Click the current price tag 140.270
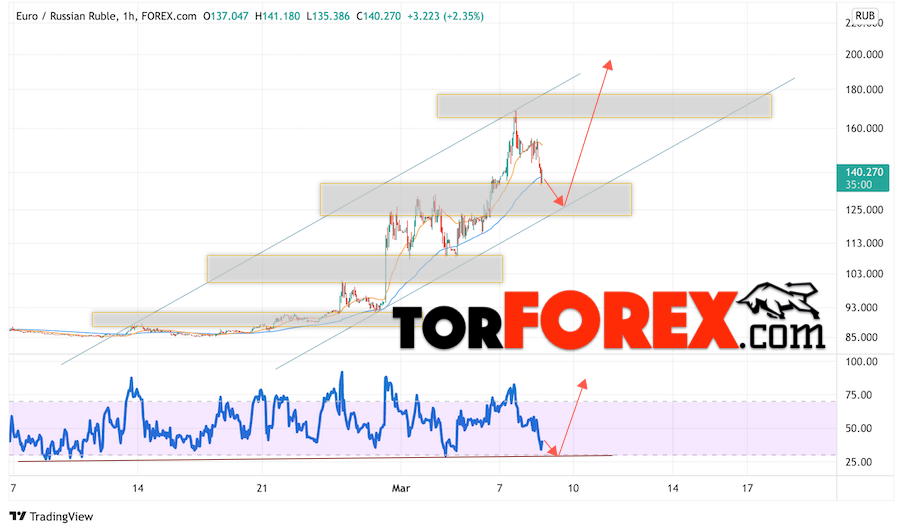This screenshot has height=532, width=903. (x=864, y=172)
